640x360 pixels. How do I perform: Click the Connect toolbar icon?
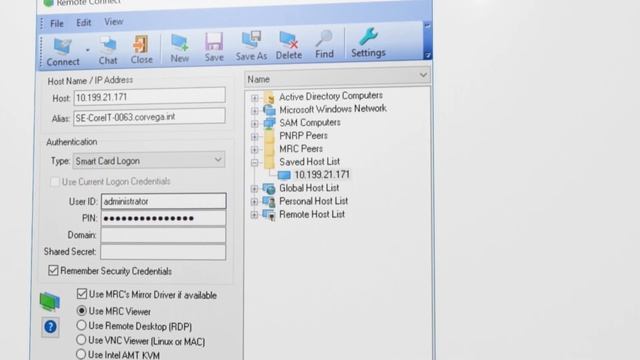pos(63,52)
